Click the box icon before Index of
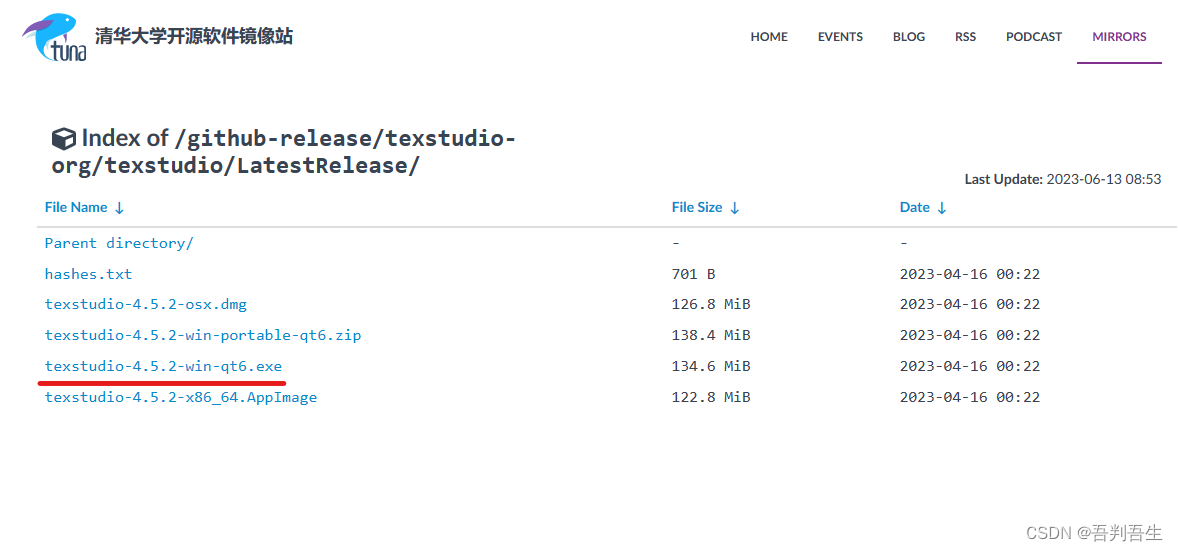Image resolution: width=1178 pixels, height=551 pixels. (63, 138)
